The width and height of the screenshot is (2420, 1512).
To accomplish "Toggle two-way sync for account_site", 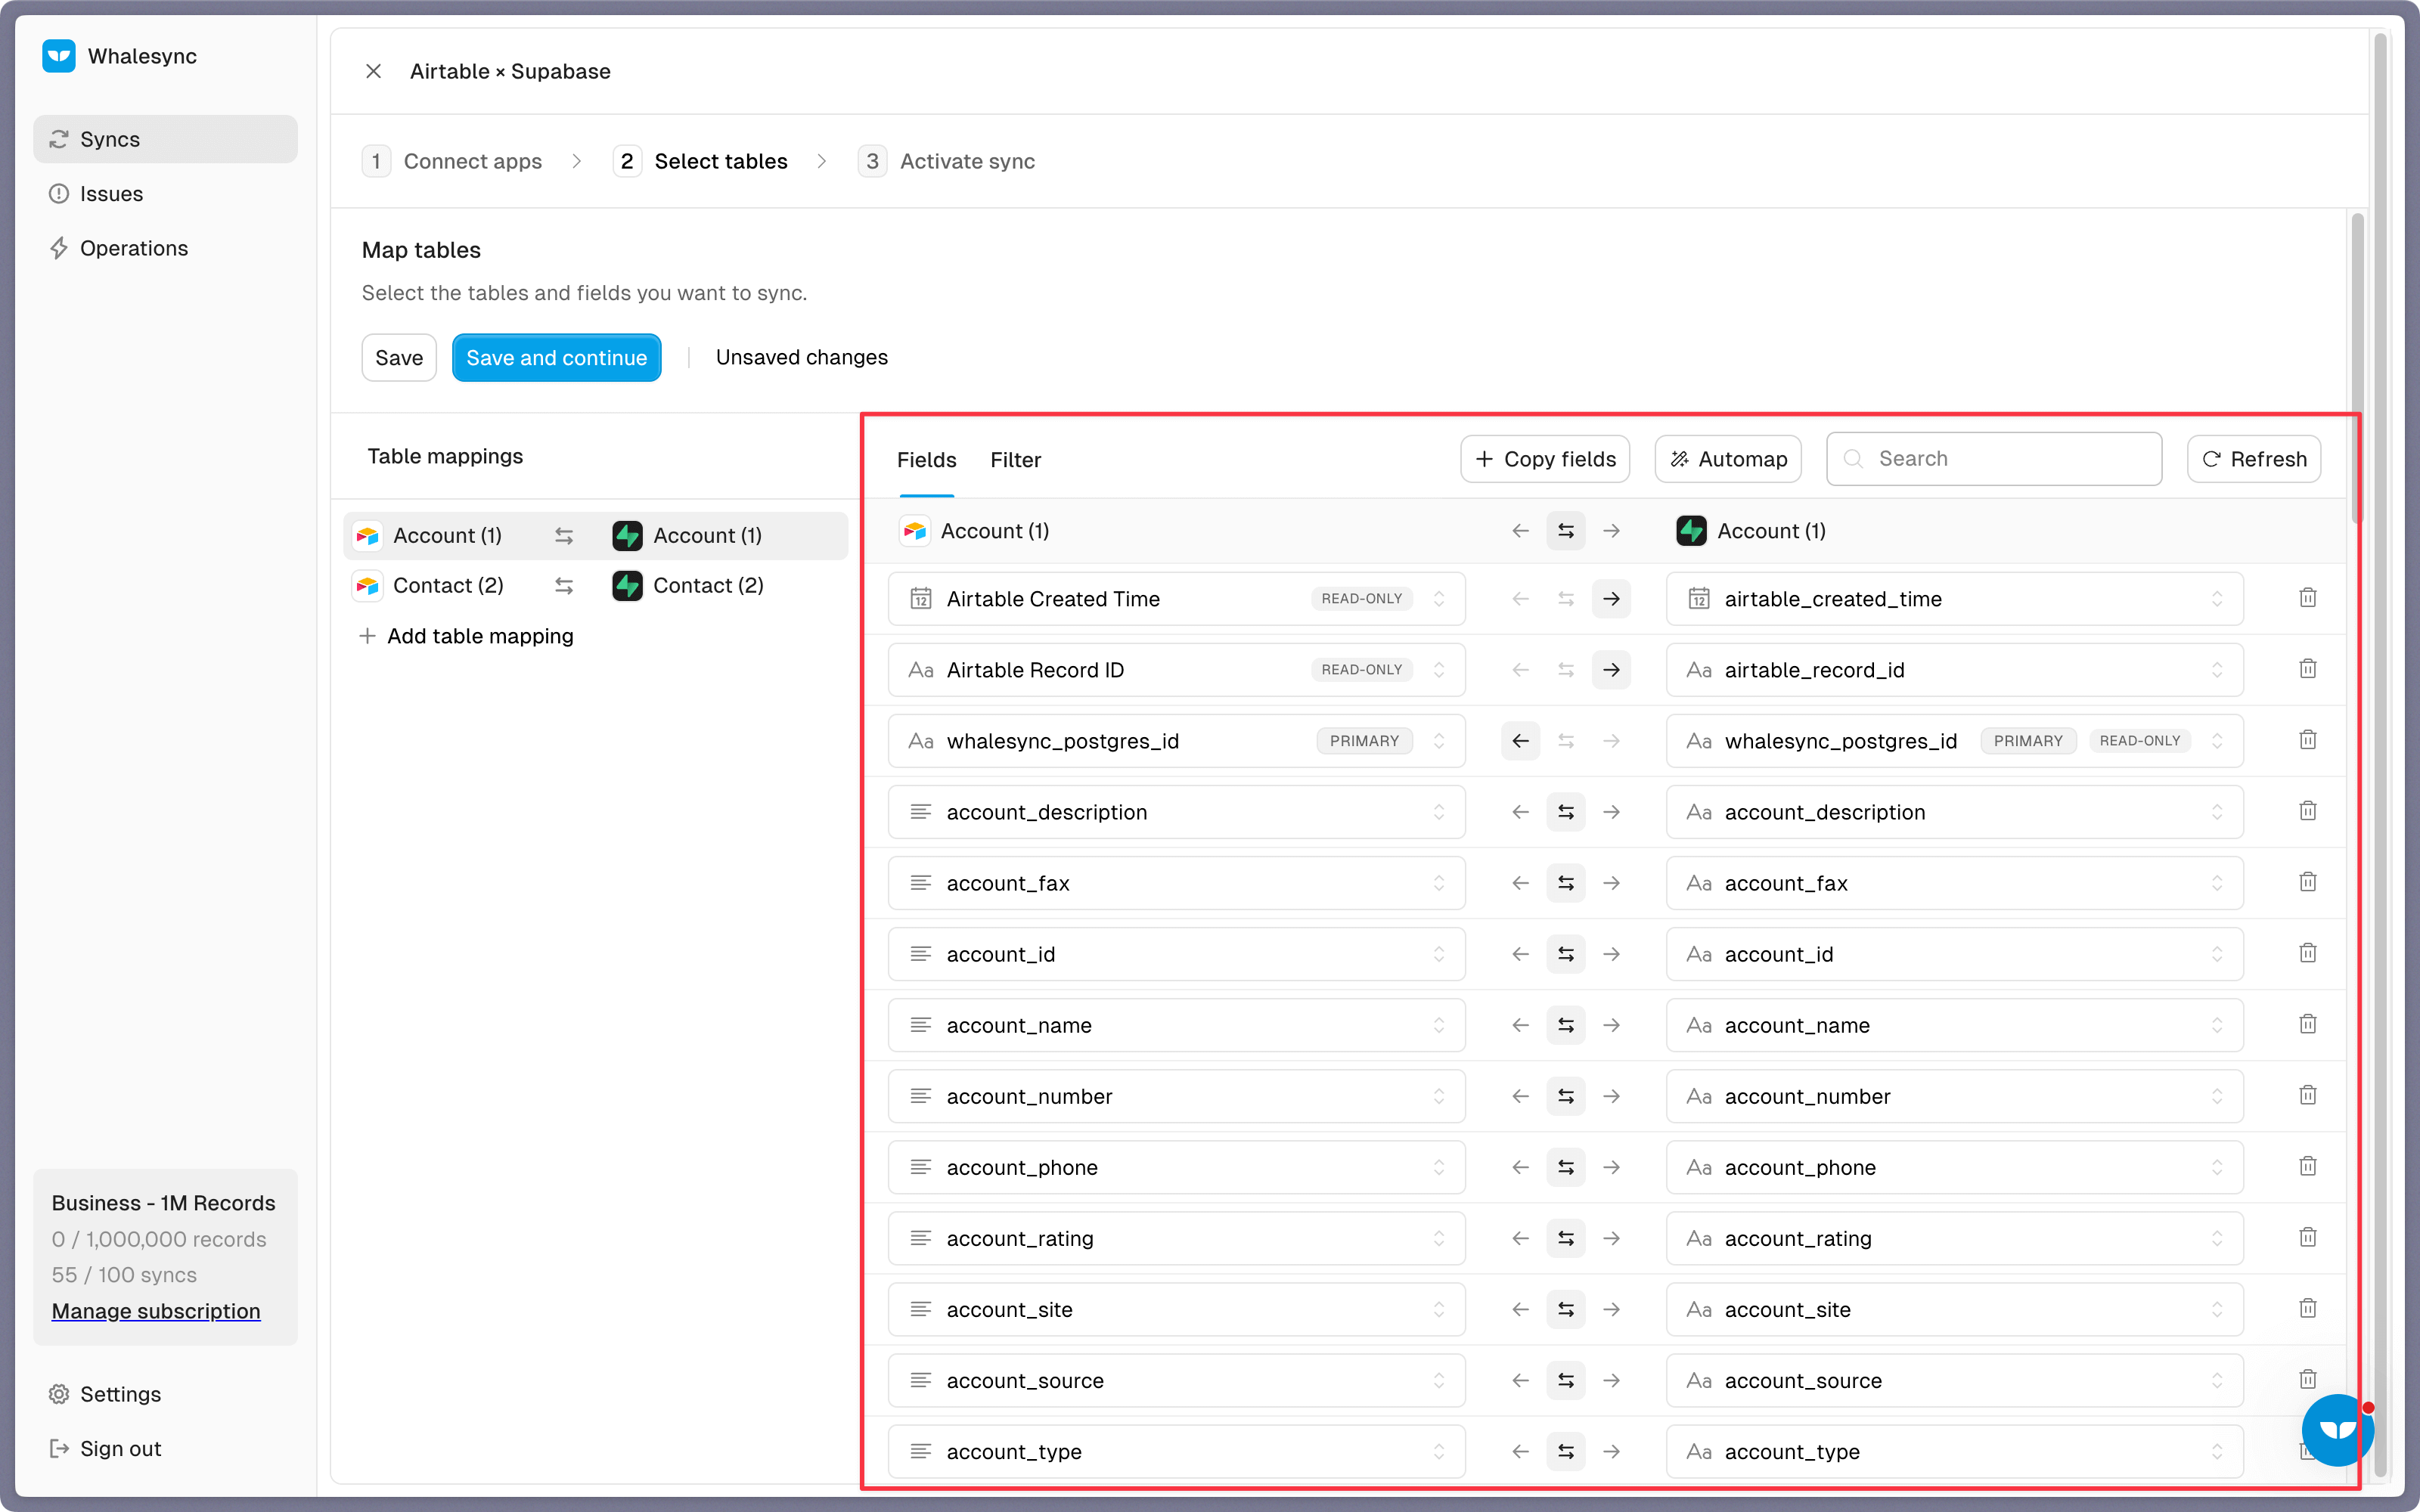I will pos(1566,1309).
